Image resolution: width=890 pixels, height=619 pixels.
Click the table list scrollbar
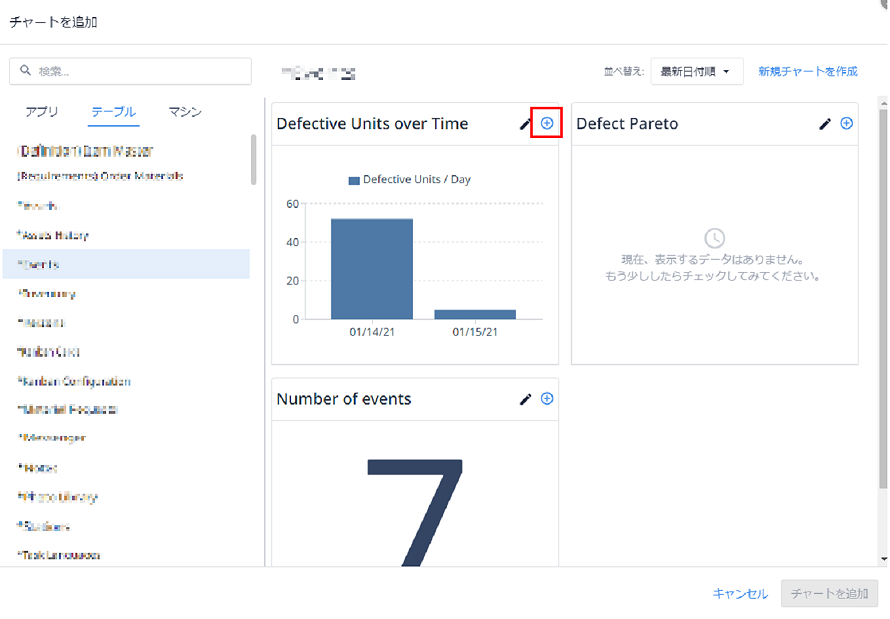(x=253, y=159)
